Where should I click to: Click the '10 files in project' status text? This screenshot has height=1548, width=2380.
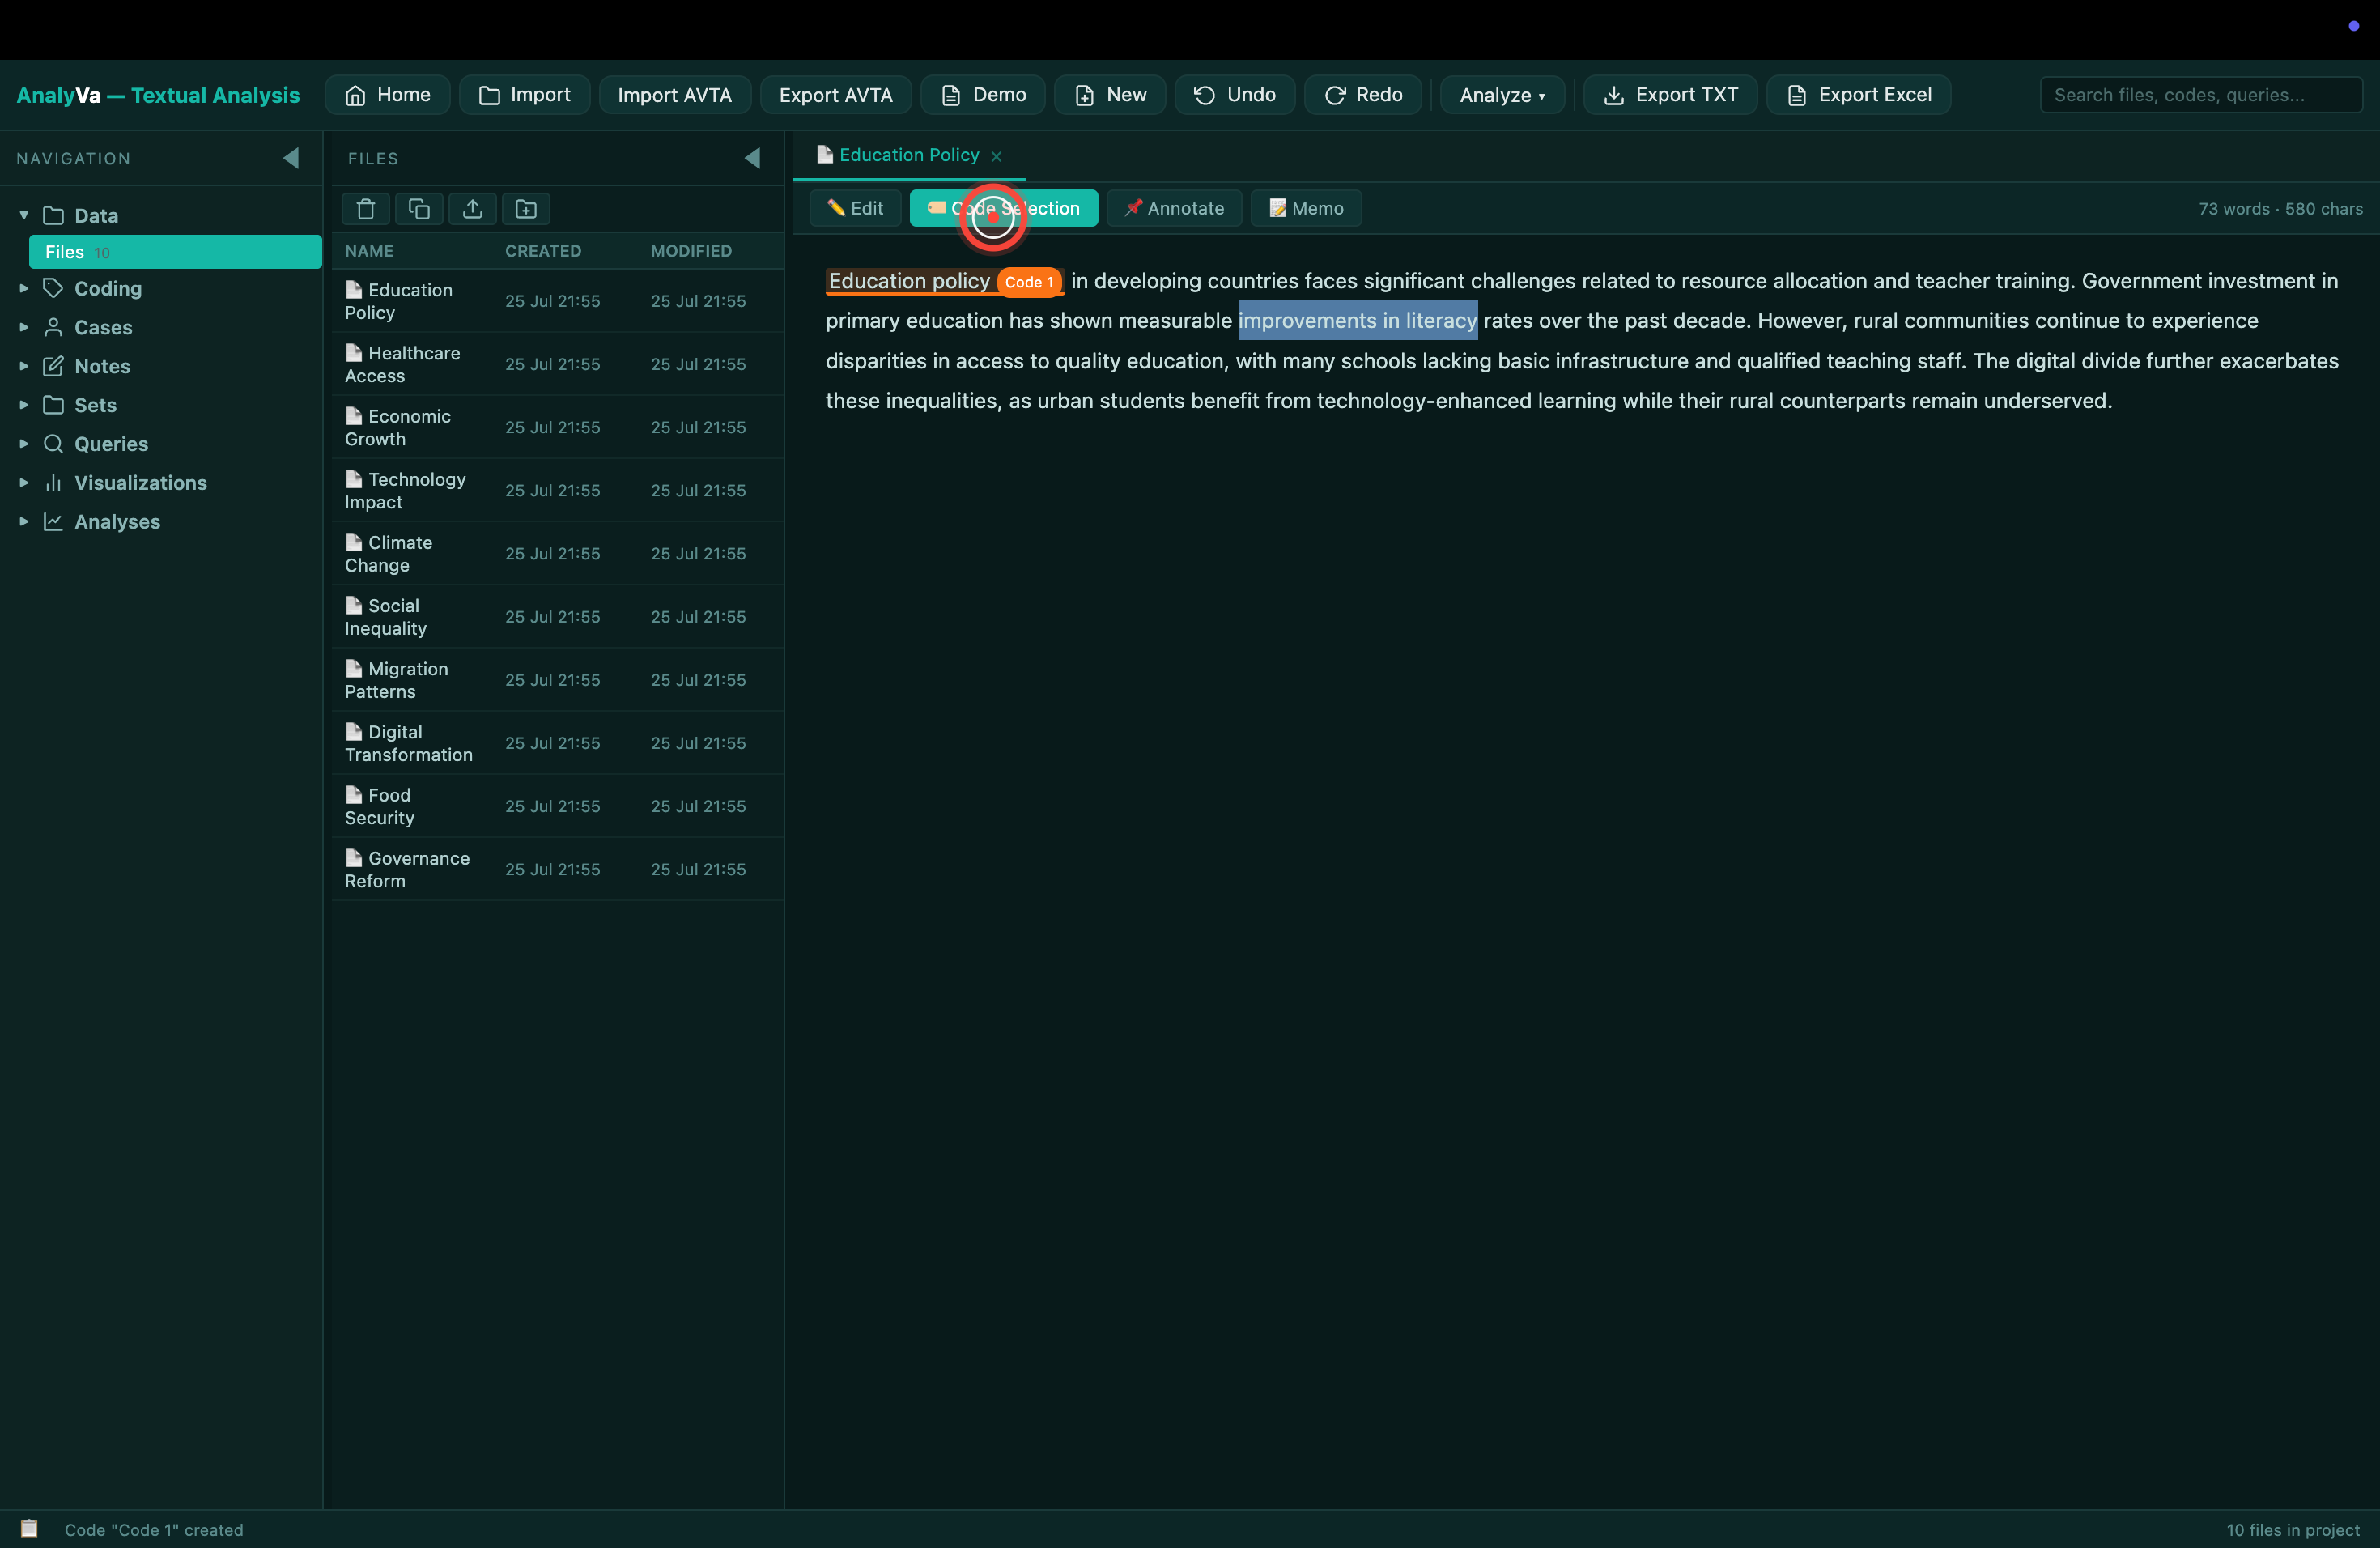coord(2292,1530)
